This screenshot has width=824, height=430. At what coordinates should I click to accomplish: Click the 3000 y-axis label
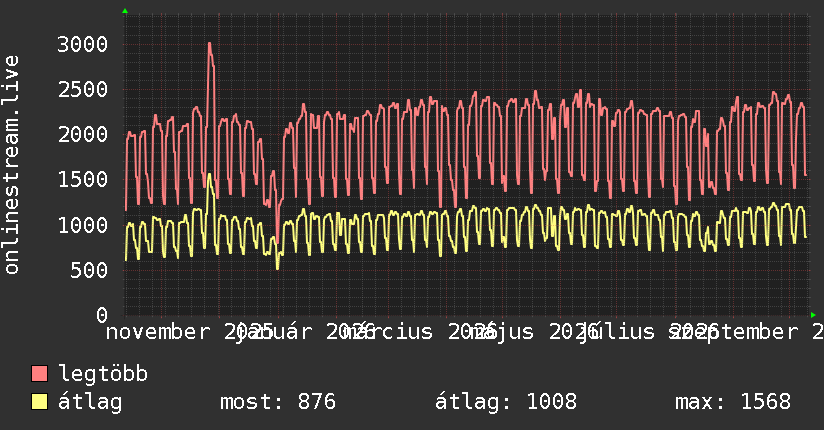[x=83, y=44]
